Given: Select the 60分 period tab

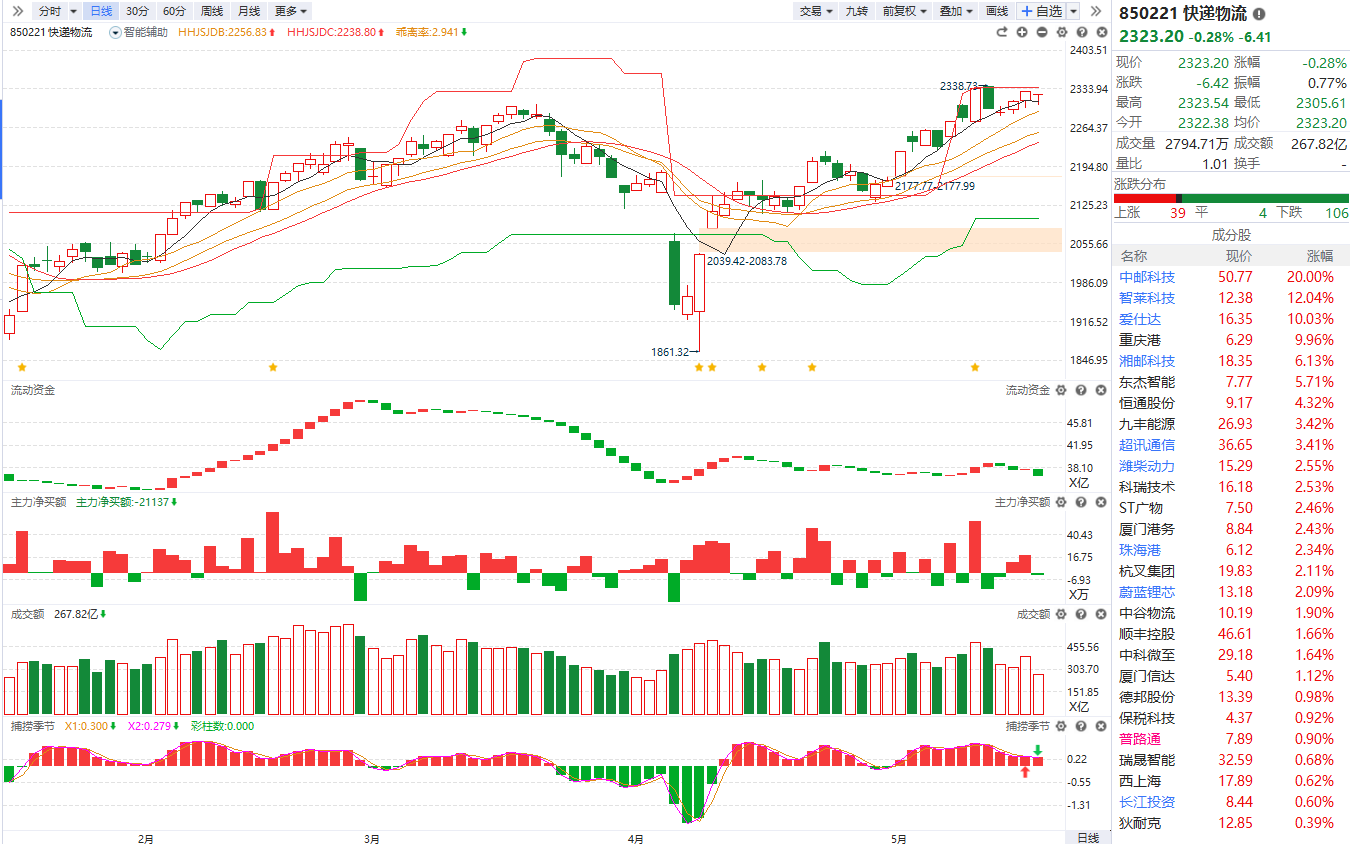Looking at the screenshot, I should (174, 11).
